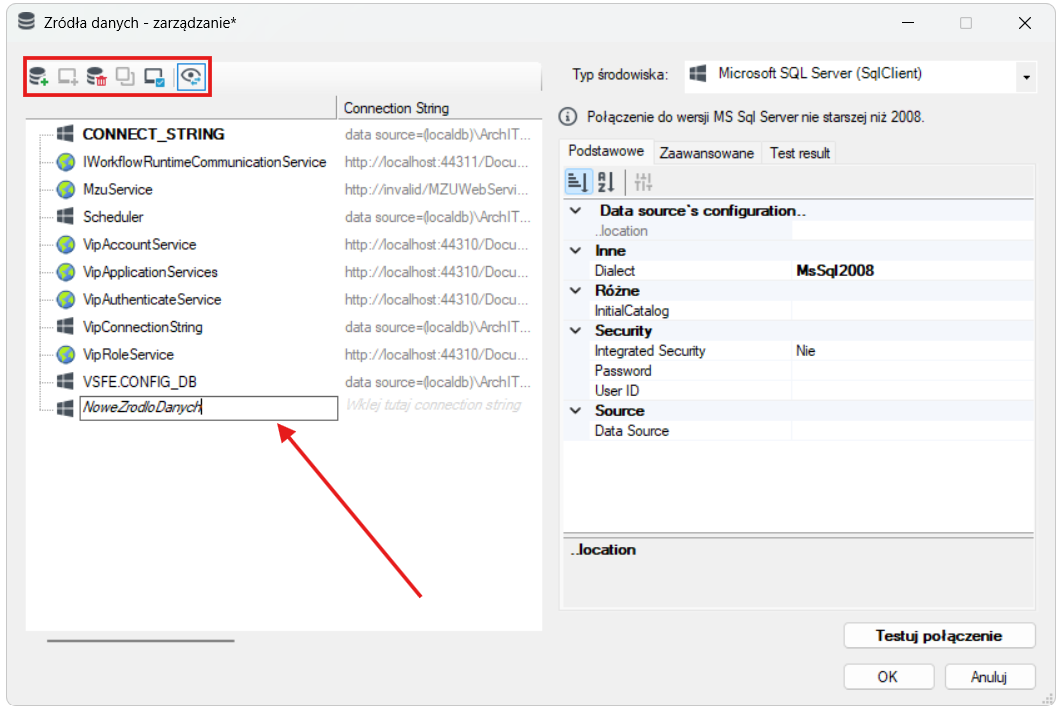This screenshot has height=707, width=1060.
Task: Click the monitor-with-checkmark toolbar icon
Action: coord(154,76)
